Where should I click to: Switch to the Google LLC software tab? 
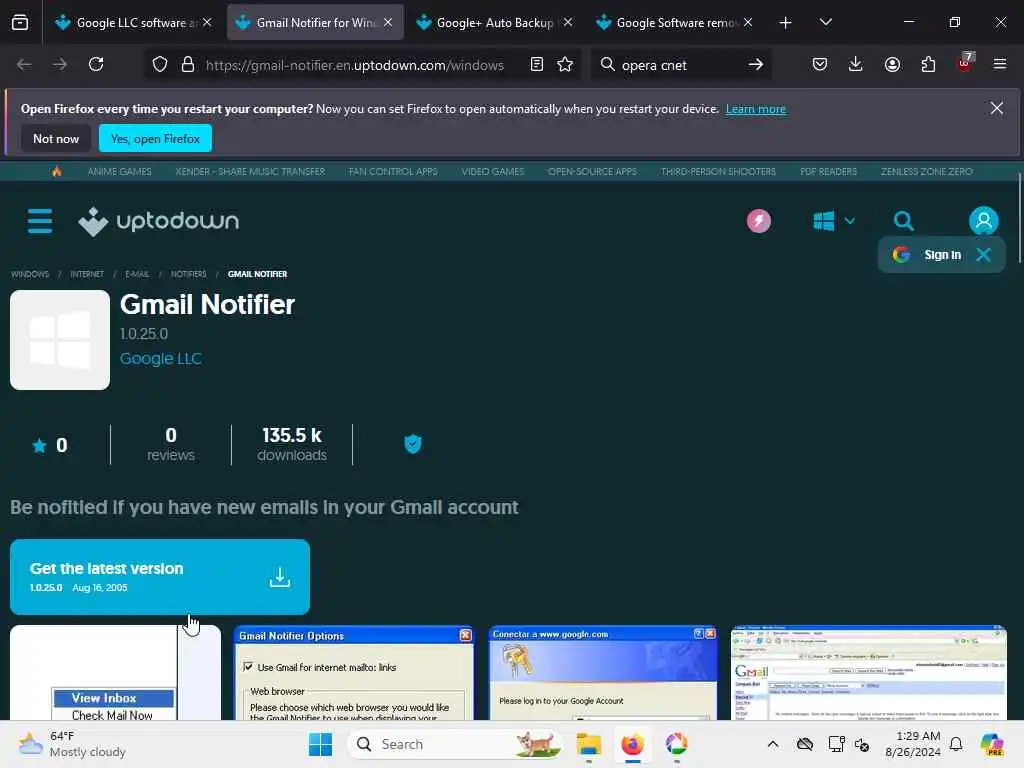click(x=133, y=23)
